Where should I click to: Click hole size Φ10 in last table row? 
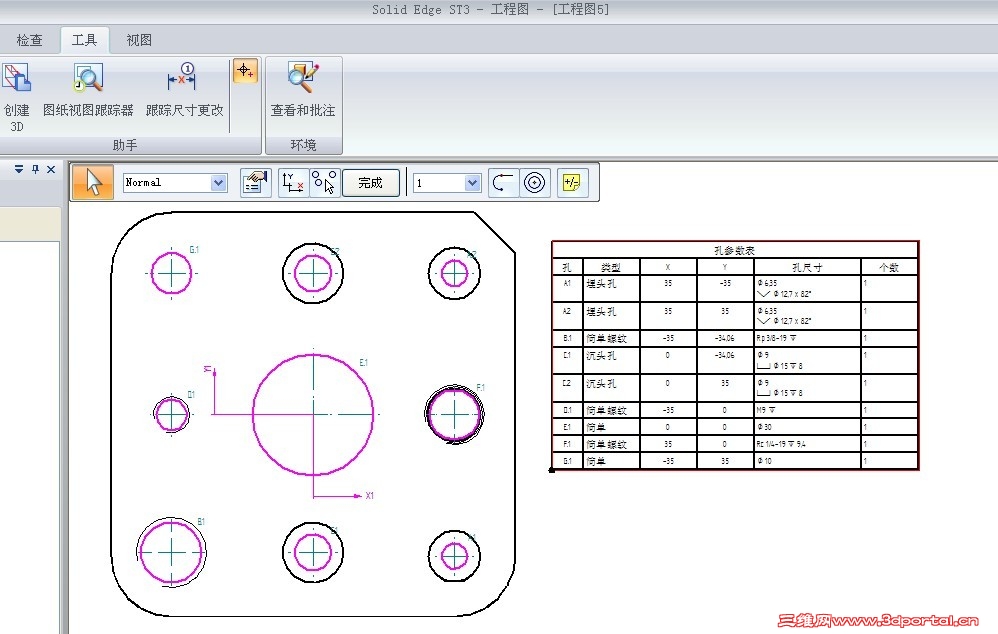764,461
